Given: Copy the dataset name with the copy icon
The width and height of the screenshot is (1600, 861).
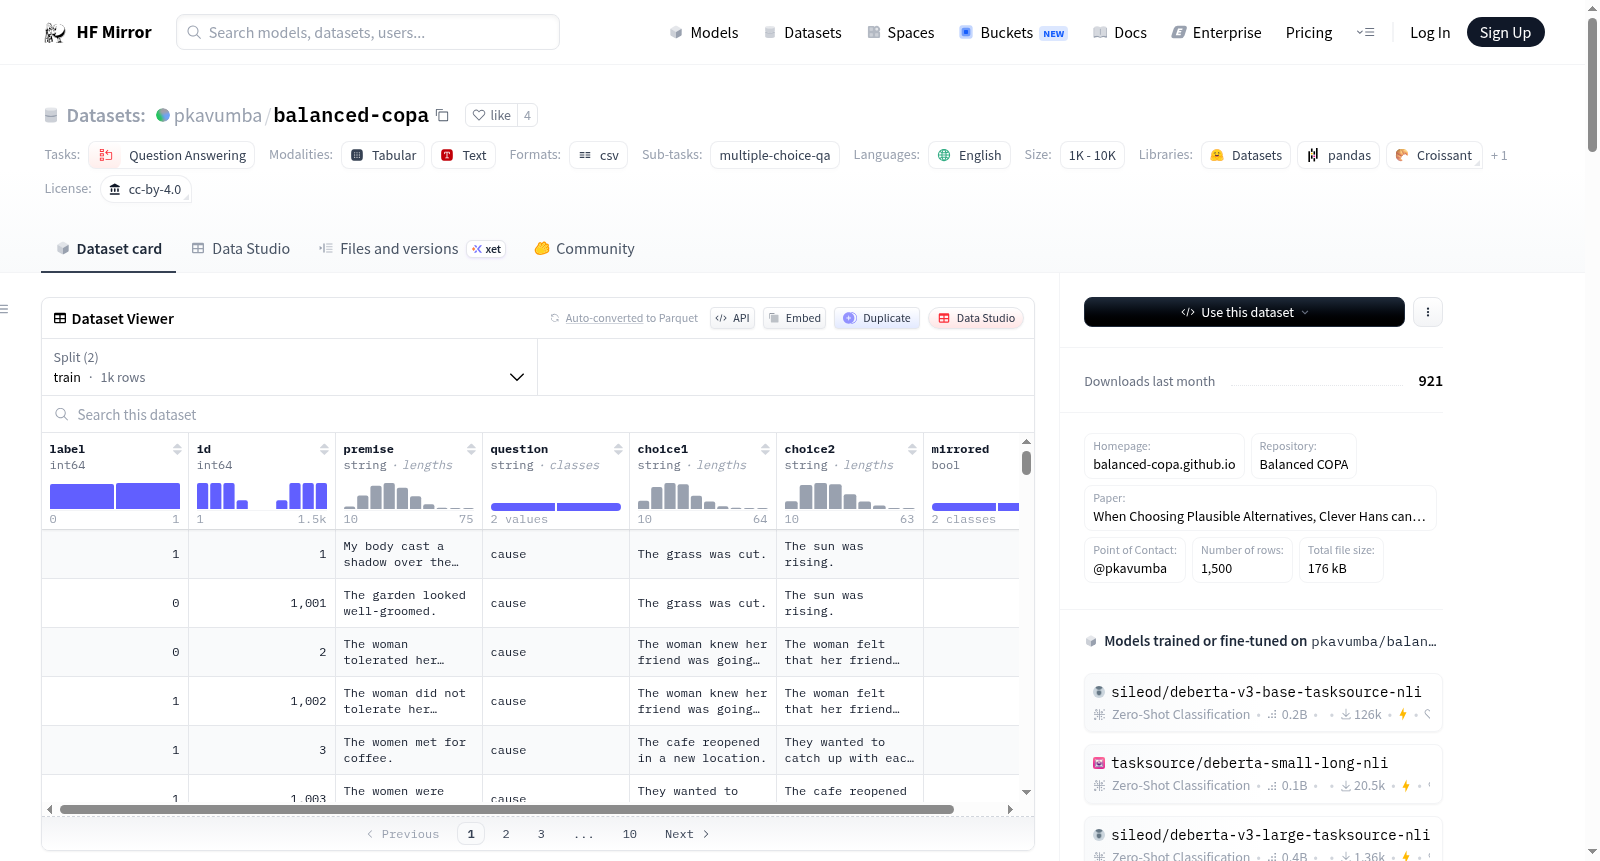Looking at the screenshot, I should coord(442,115).
